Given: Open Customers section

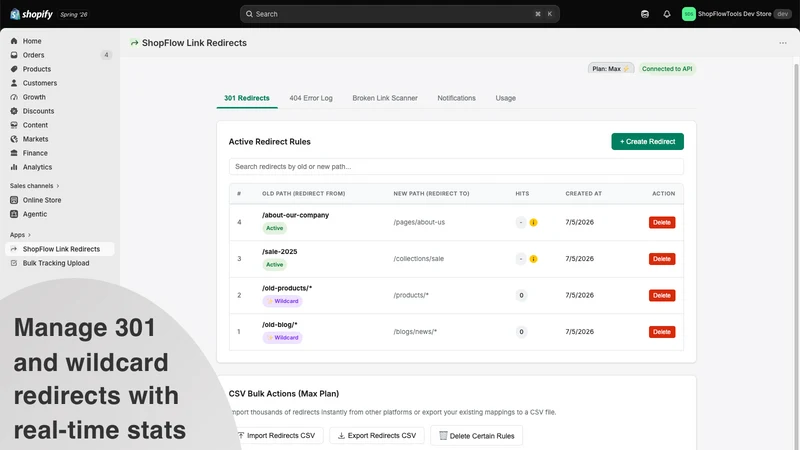Looking at the screenshot, I should tap(40, 83).
